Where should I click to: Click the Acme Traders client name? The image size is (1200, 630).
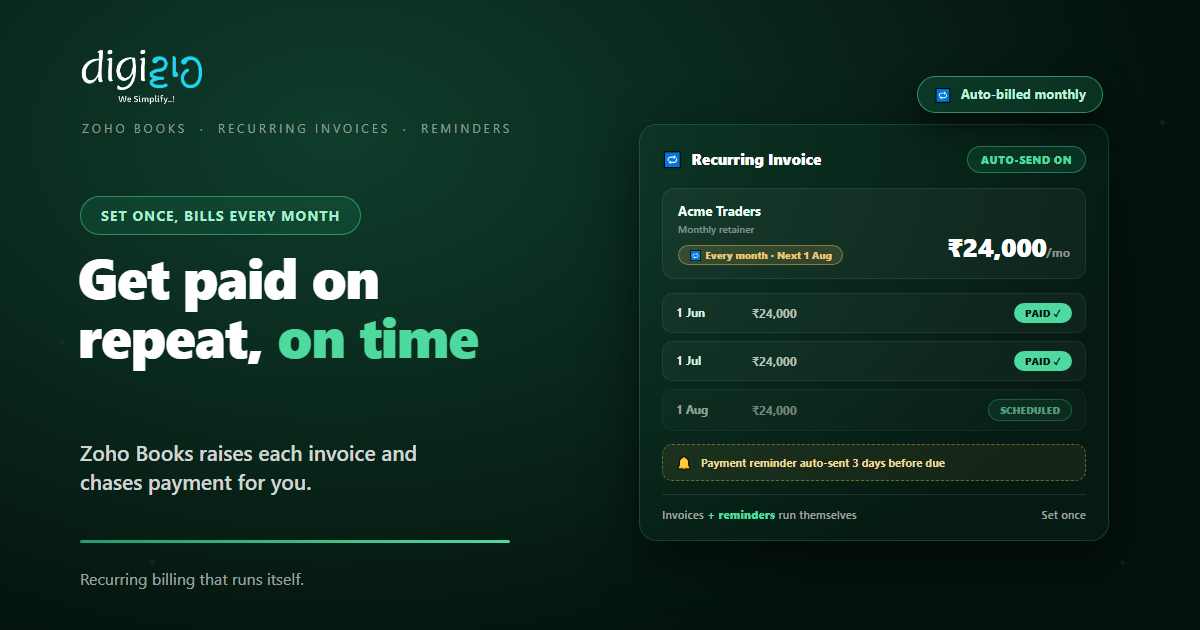(x=719, y=211)
